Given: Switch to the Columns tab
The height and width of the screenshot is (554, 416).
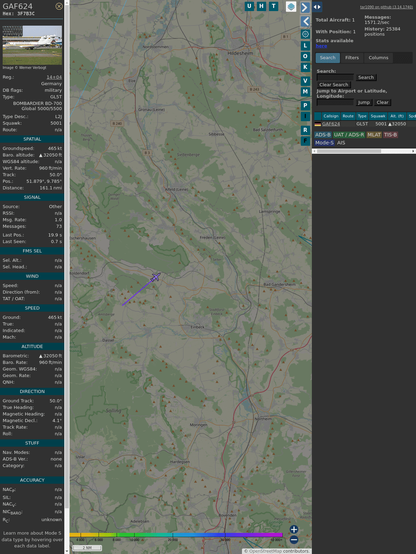Looking at the screenshot, I should point(379,58).
